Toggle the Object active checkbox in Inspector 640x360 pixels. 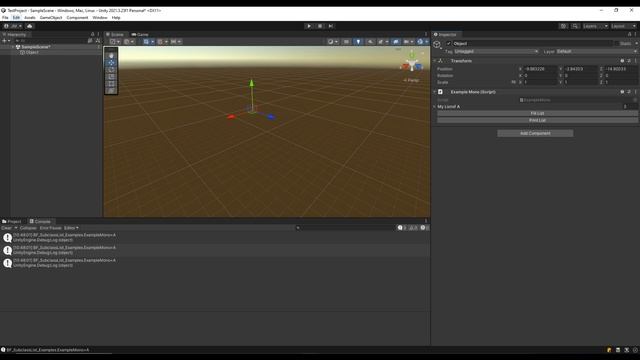pos(449,43)
